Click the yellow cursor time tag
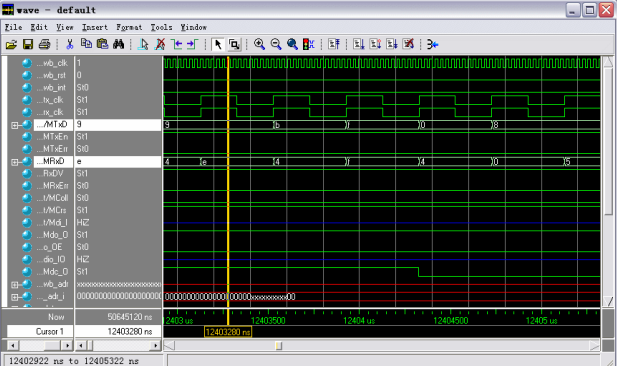Viewport: 617px width, 366px height. tap(228, 332)
